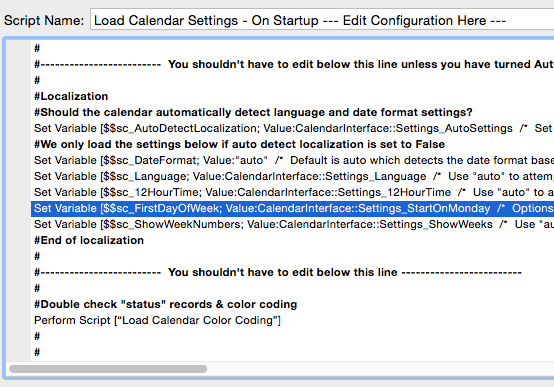The width and height of the screenshot is (554, 387).
Task: Select the Perform Script Load Calendar Color Coding step
Action: [x=157, y=320]
